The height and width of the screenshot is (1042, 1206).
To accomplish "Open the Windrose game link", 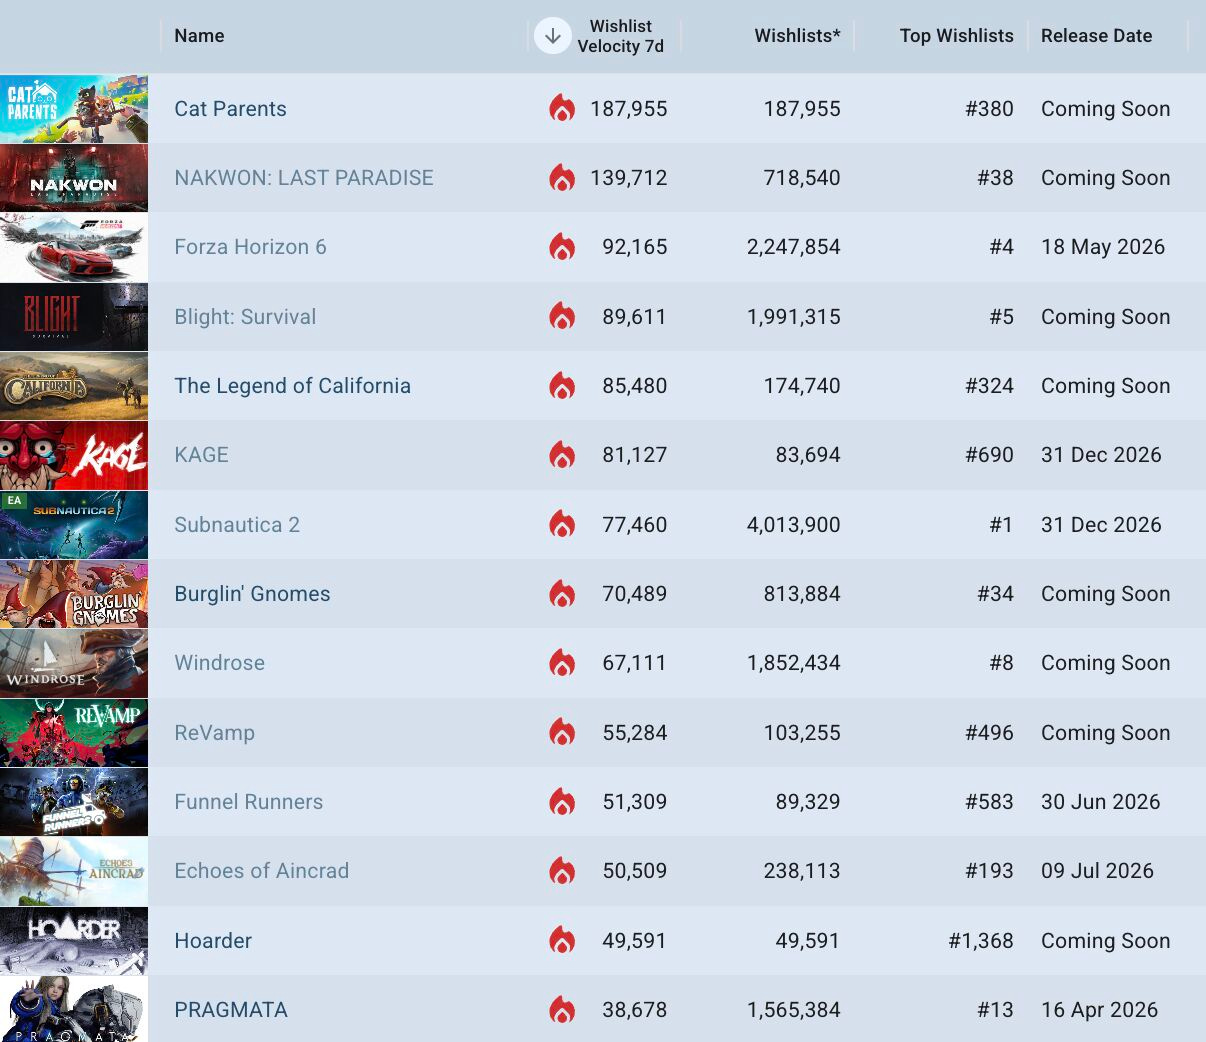I will pyautogui.click(x=219, y=663).
